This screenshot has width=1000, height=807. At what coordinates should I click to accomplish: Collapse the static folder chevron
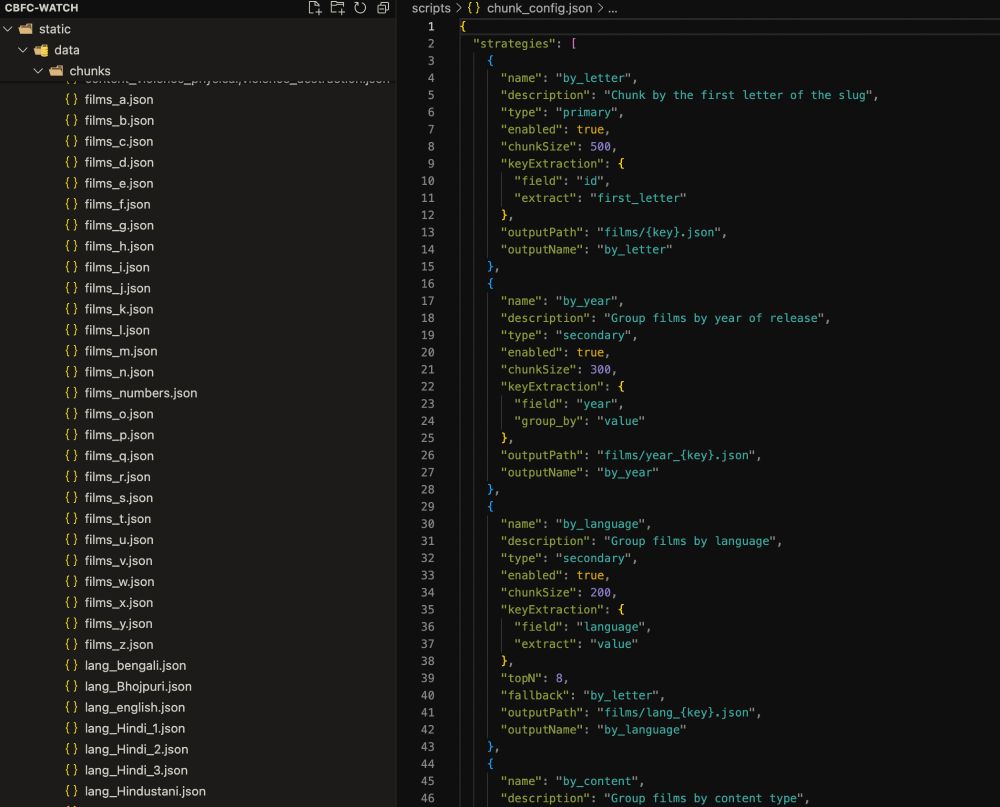click(8, 29)
